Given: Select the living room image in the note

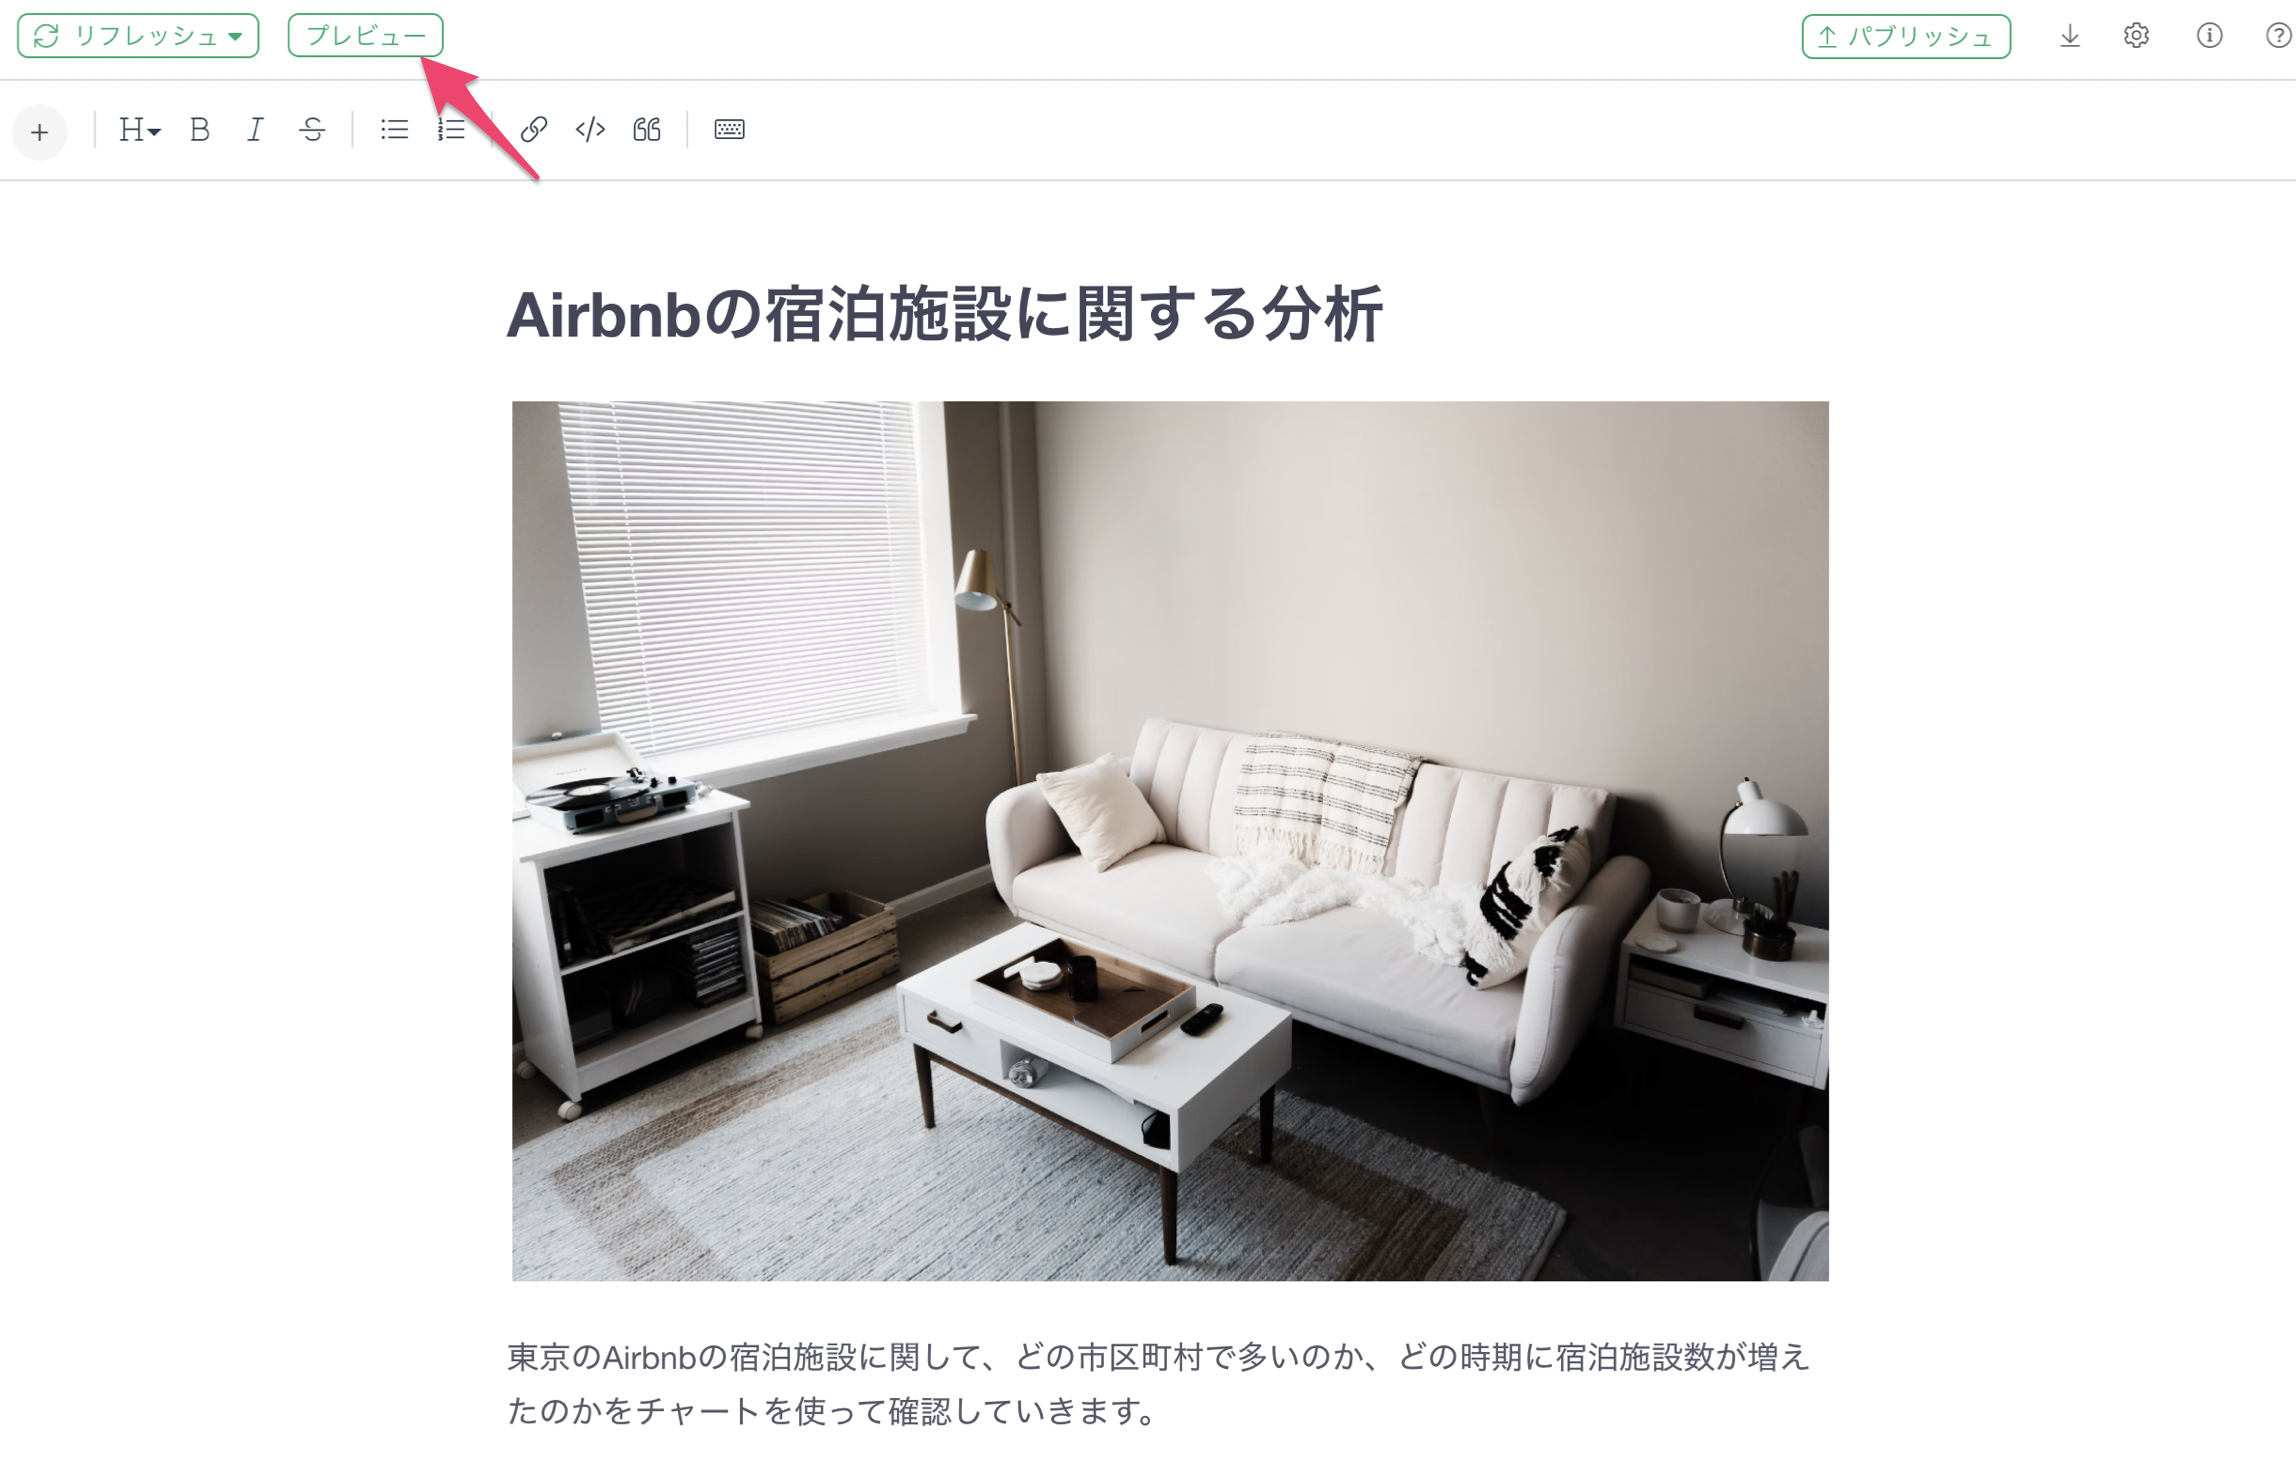Looking at the screenshot, I should pos(1170,841).
